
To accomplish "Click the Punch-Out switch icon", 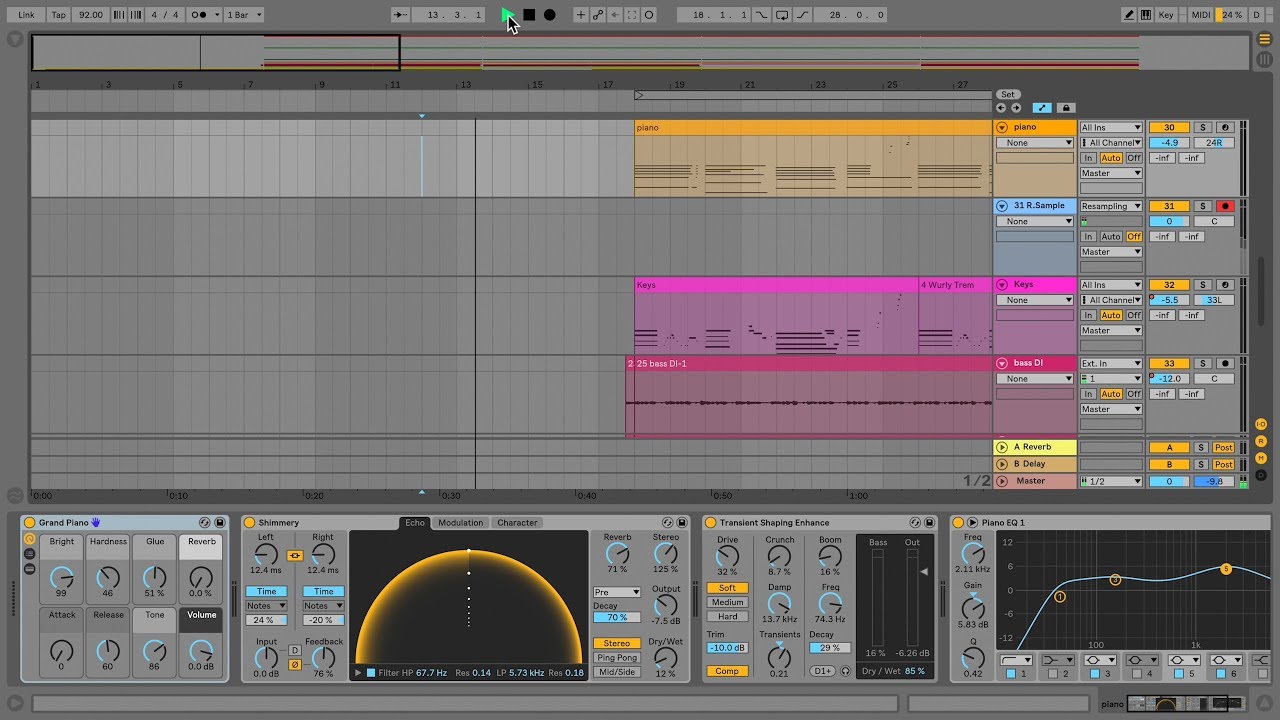I will [x=802, y=15].
